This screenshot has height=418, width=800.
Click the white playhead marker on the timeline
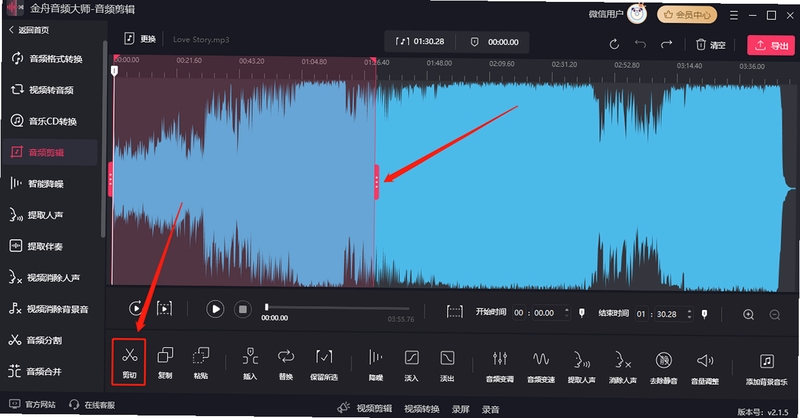[115, 70]
